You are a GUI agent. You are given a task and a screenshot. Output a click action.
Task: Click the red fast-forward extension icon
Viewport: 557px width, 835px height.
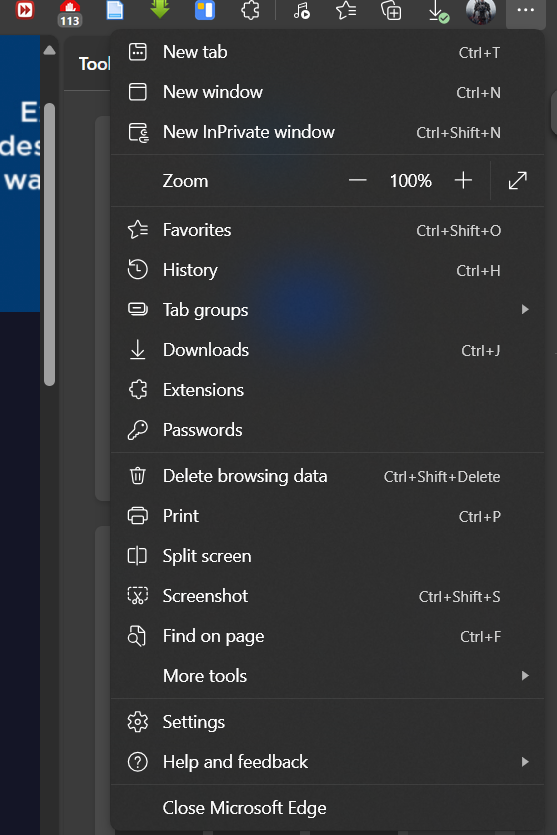(x=24, y=10)
